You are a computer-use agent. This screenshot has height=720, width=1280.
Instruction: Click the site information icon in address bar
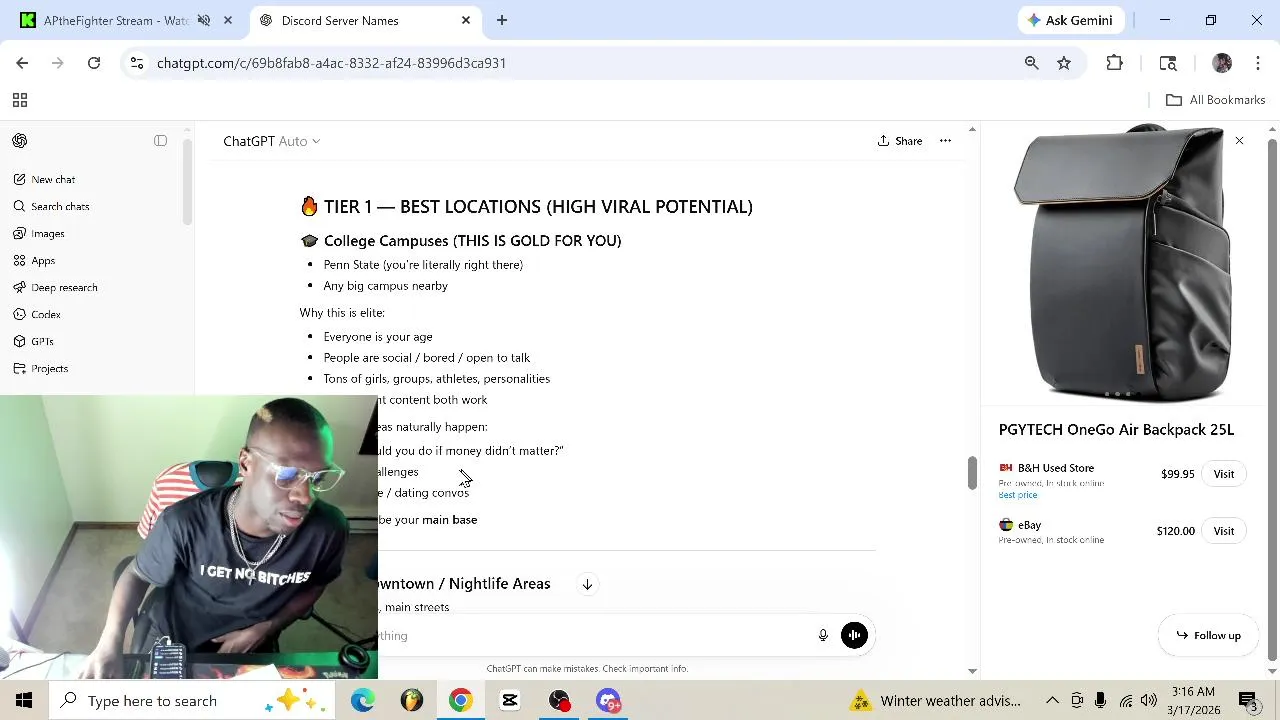(136, 63)
